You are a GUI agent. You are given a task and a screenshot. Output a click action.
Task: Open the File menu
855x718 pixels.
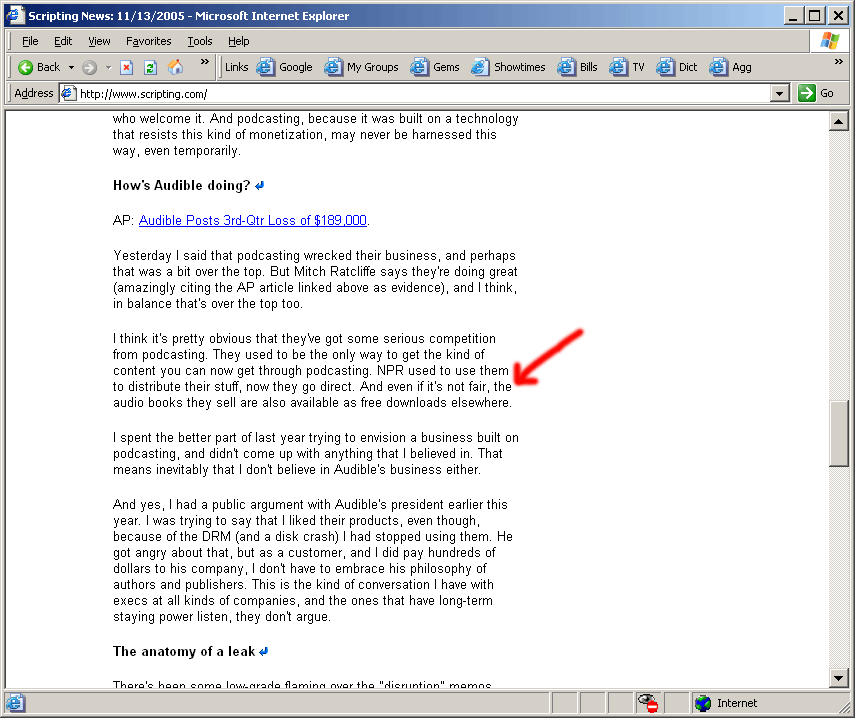click(30, 41)
